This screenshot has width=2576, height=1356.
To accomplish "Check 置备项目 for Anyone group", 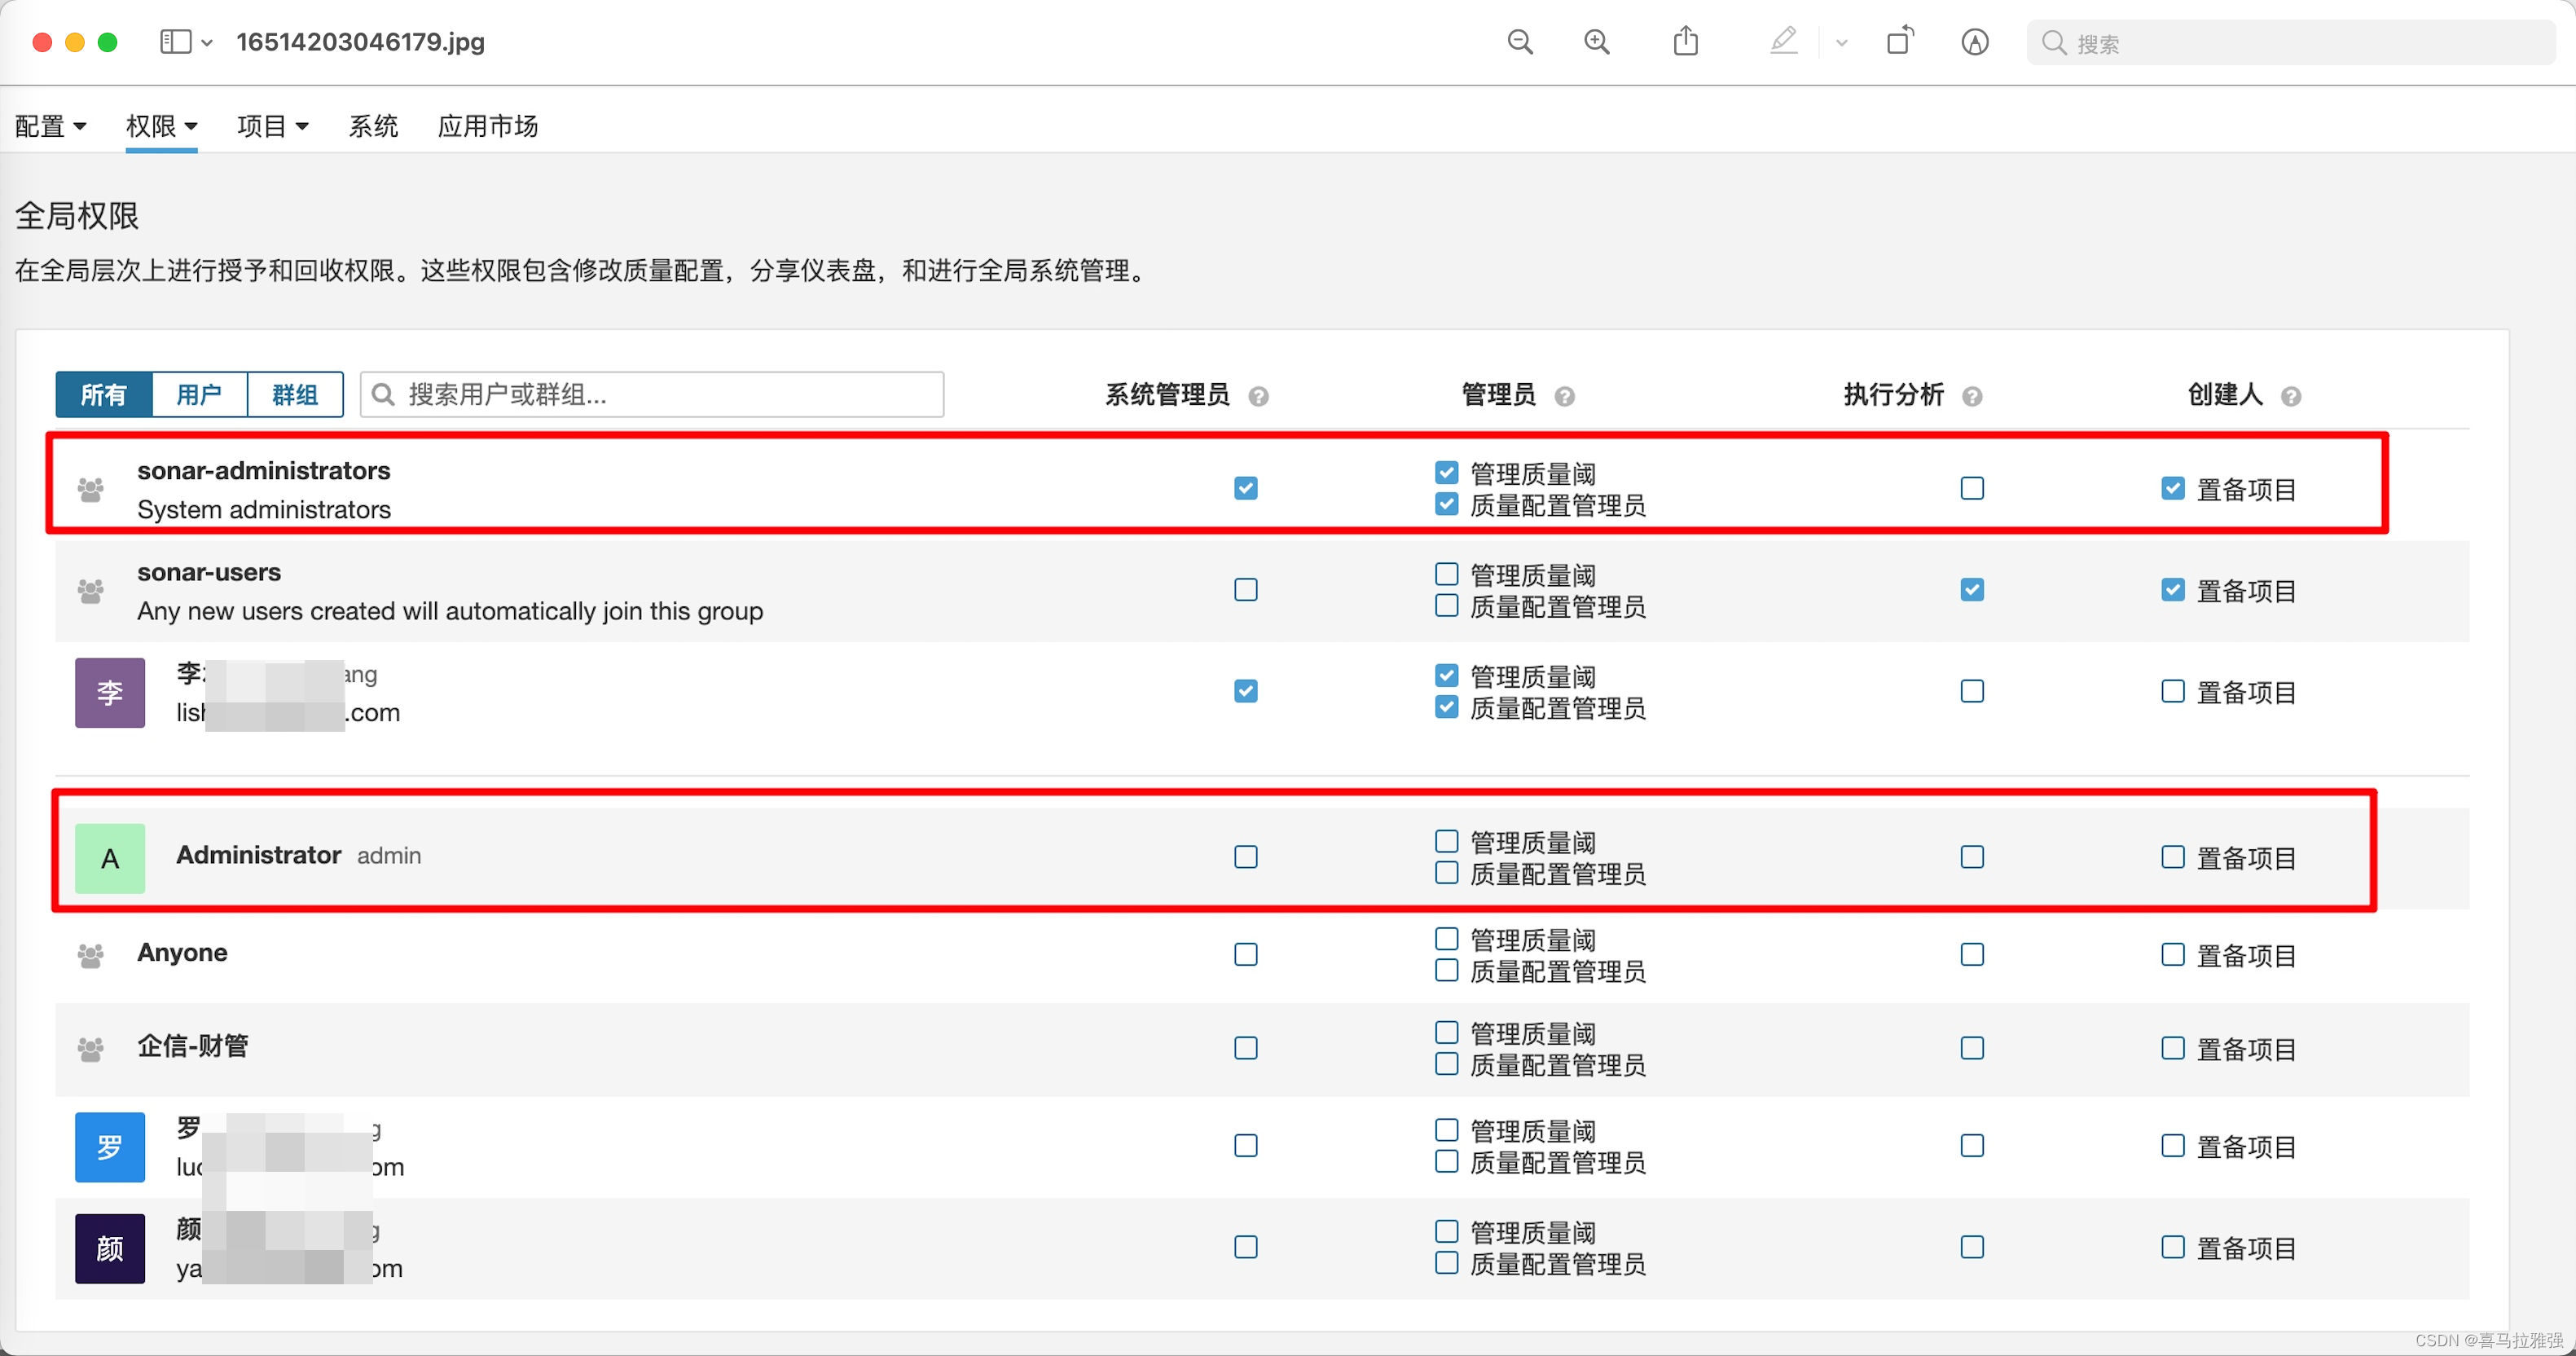I will point(2173,954).
